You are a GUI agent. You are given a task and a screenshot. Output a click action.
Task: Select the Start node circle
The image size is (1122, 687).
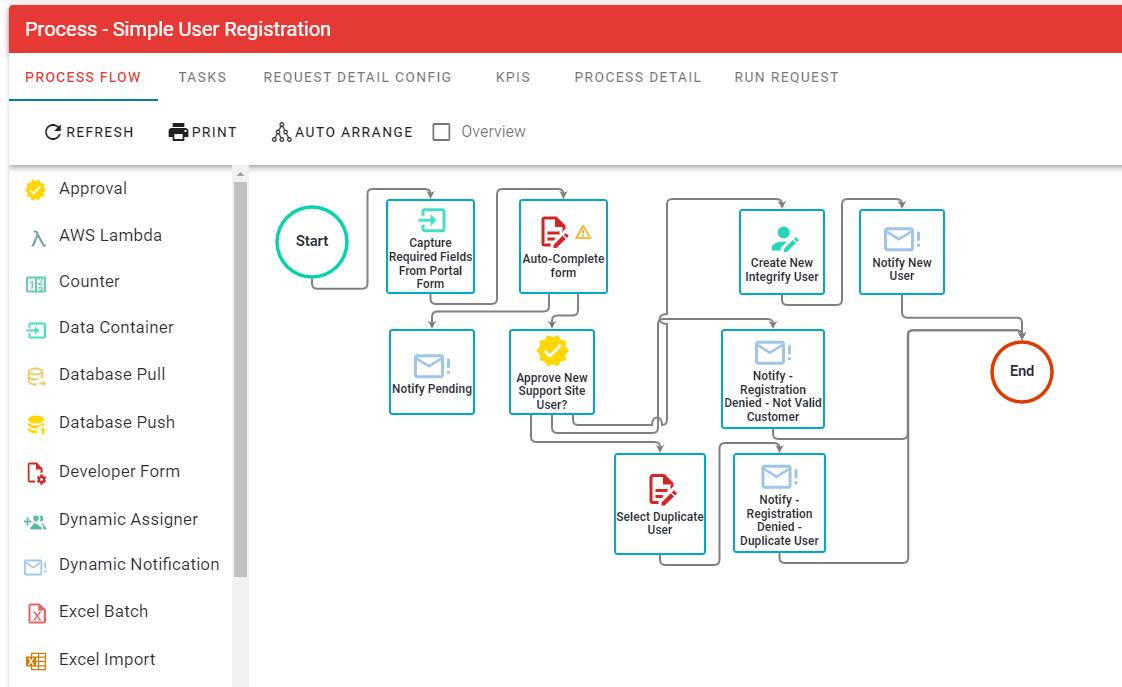(312, 241)
